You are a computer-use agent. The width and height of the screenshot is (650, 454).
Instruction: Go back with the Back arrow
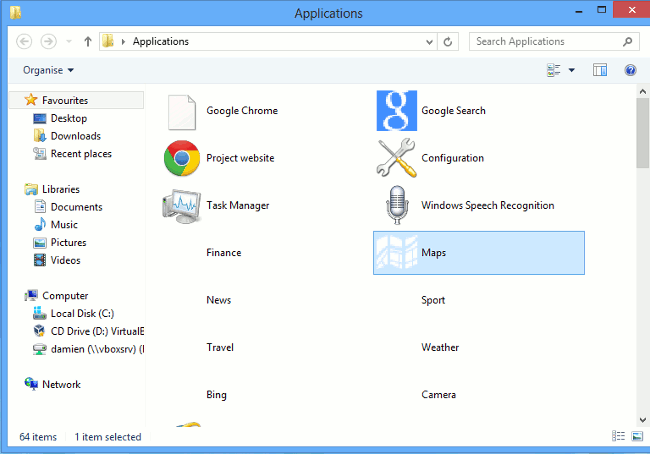coord(24,41)
